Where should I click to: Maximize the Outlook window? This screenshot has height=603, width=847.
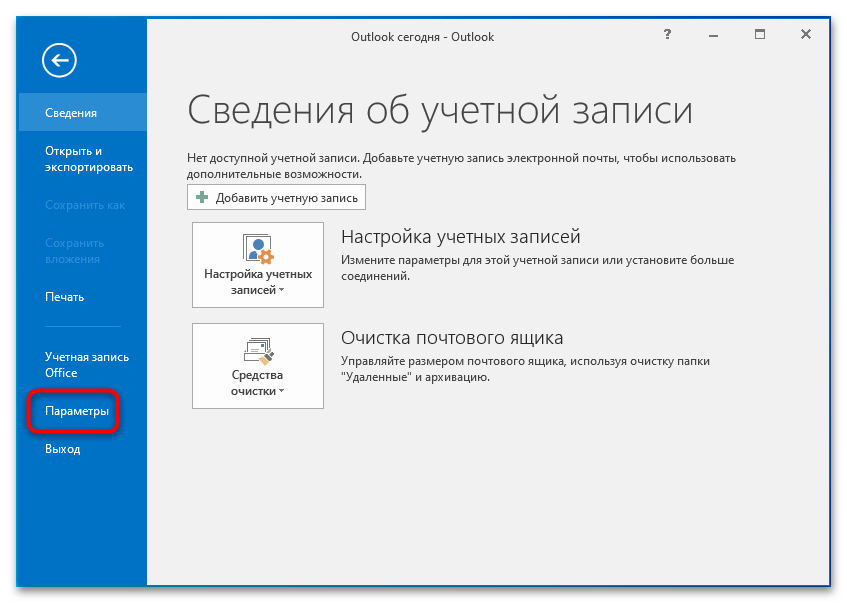(760, 36)
